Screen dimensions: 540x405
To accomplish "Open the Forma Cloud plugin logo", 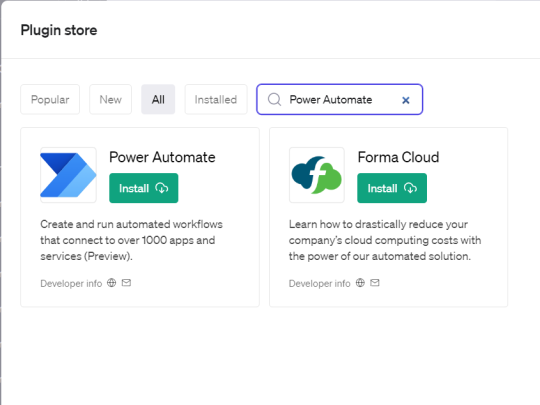I will coord(316,175).
